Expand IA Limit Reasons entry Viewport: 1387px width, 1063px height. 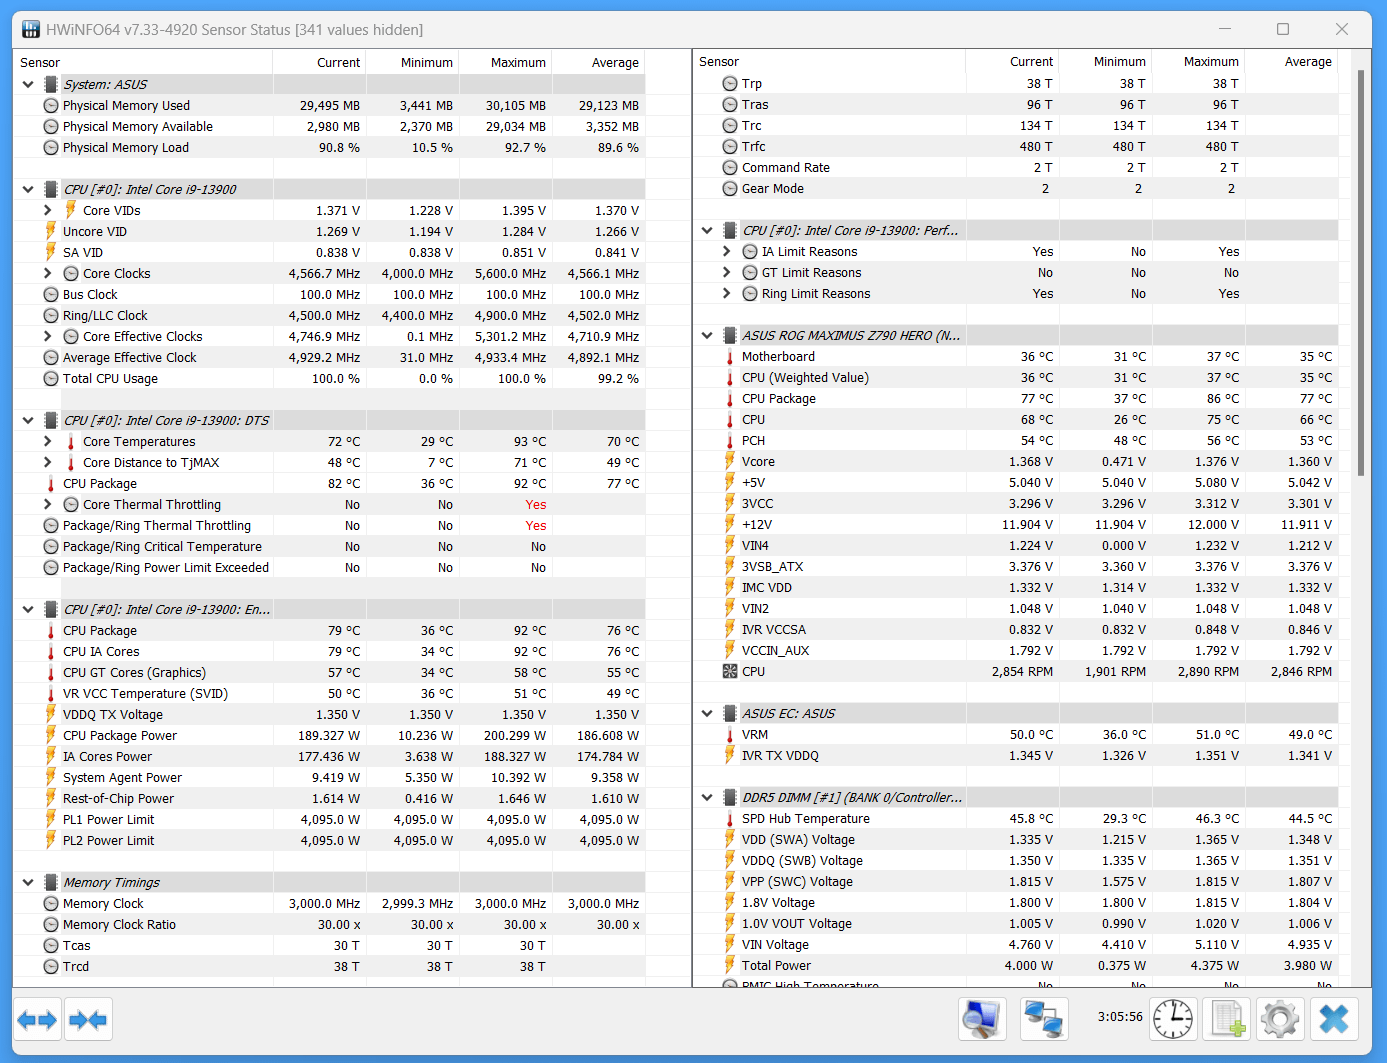727,252
